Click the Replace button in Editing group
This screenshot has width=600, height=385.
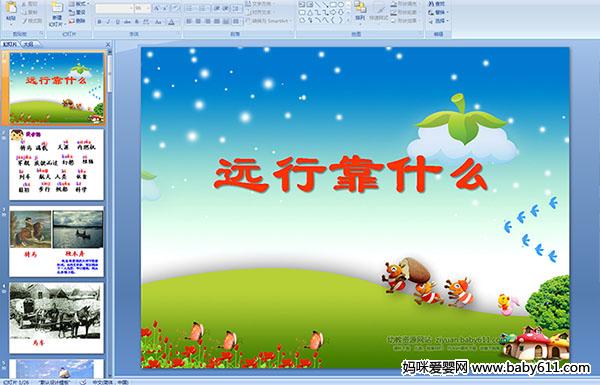[437, 13]
